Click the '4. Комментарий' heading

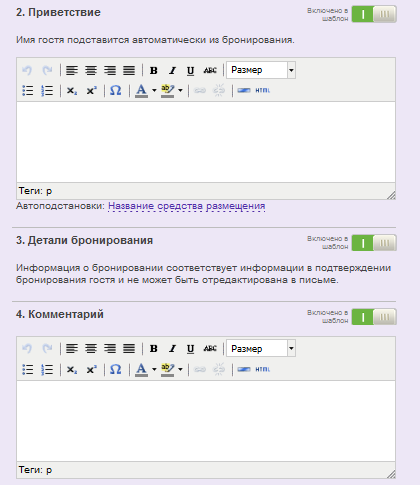60,314
